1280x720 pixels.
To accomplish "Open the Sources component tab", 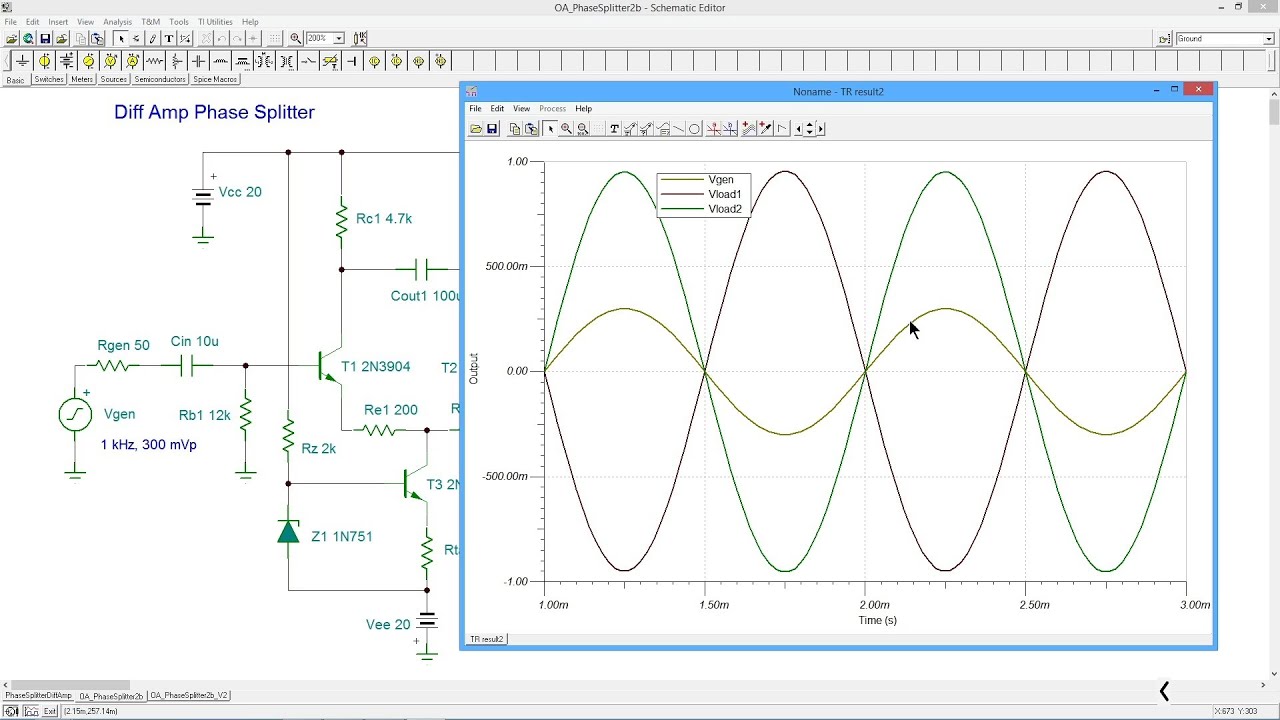I will coord(113,79).
